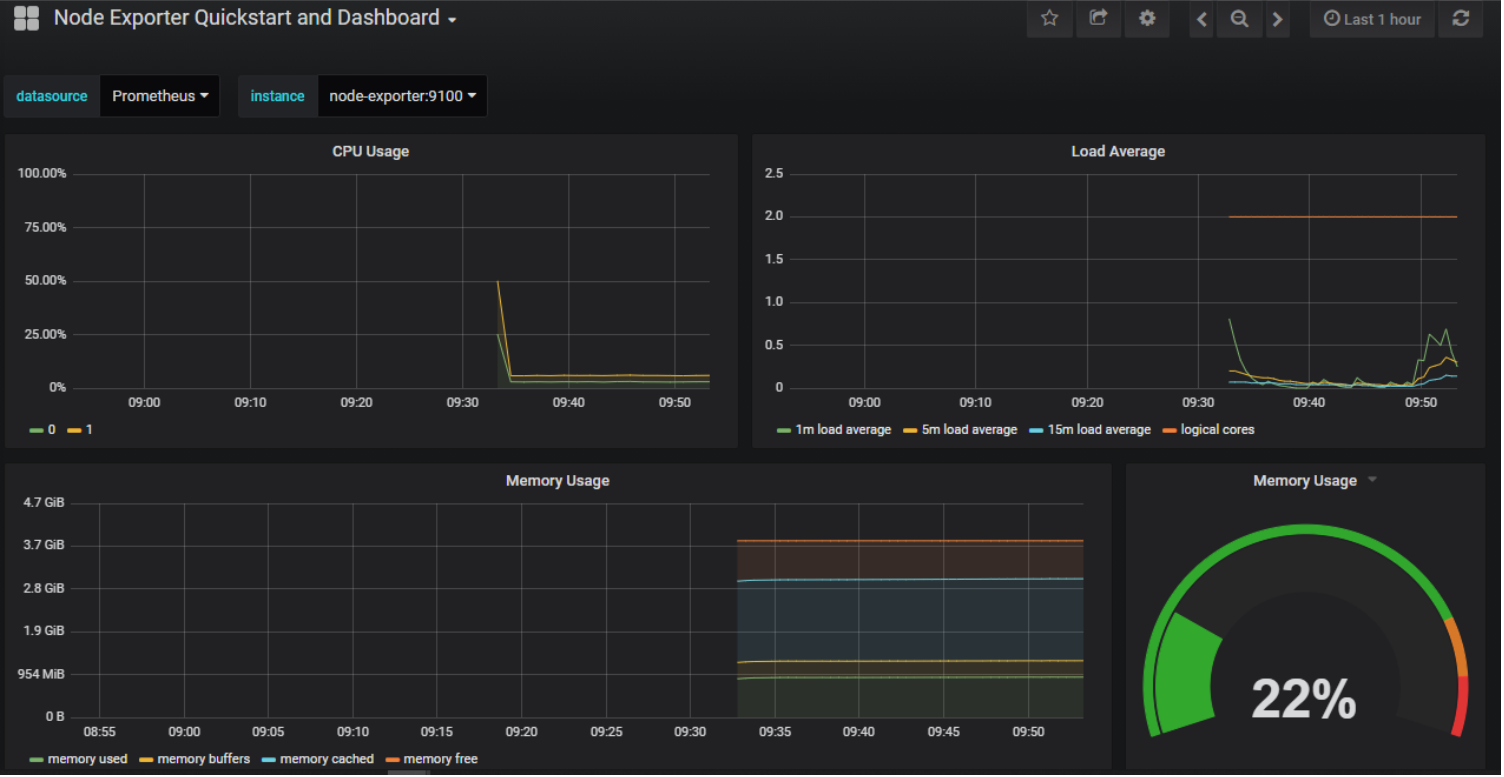Screen dimensions: 1504x777
Task: Open the Grafana dashboards grid icon
Action: coord(26,18)
